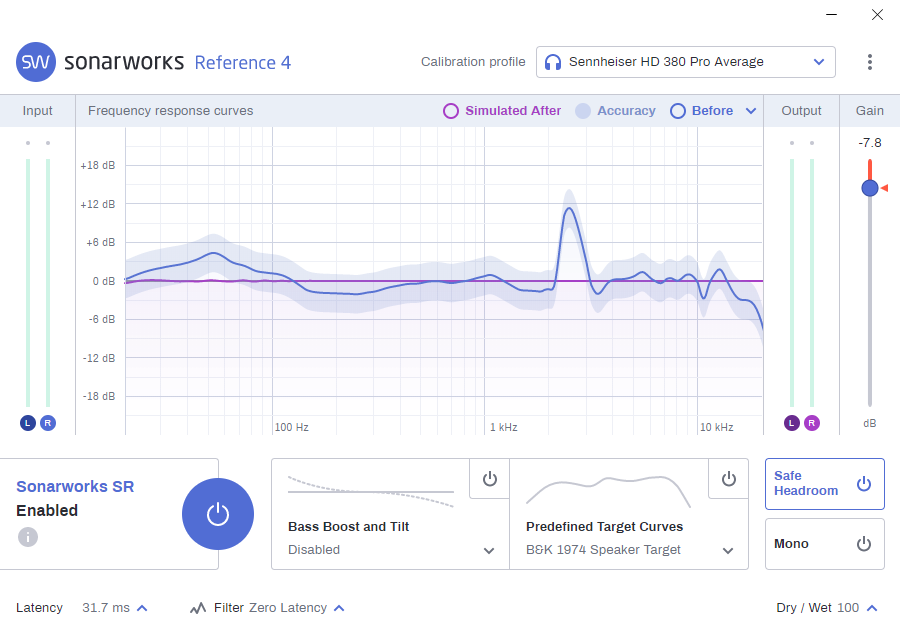
Task: Click the input L channel badge
Action: click(x=28, y=423)
